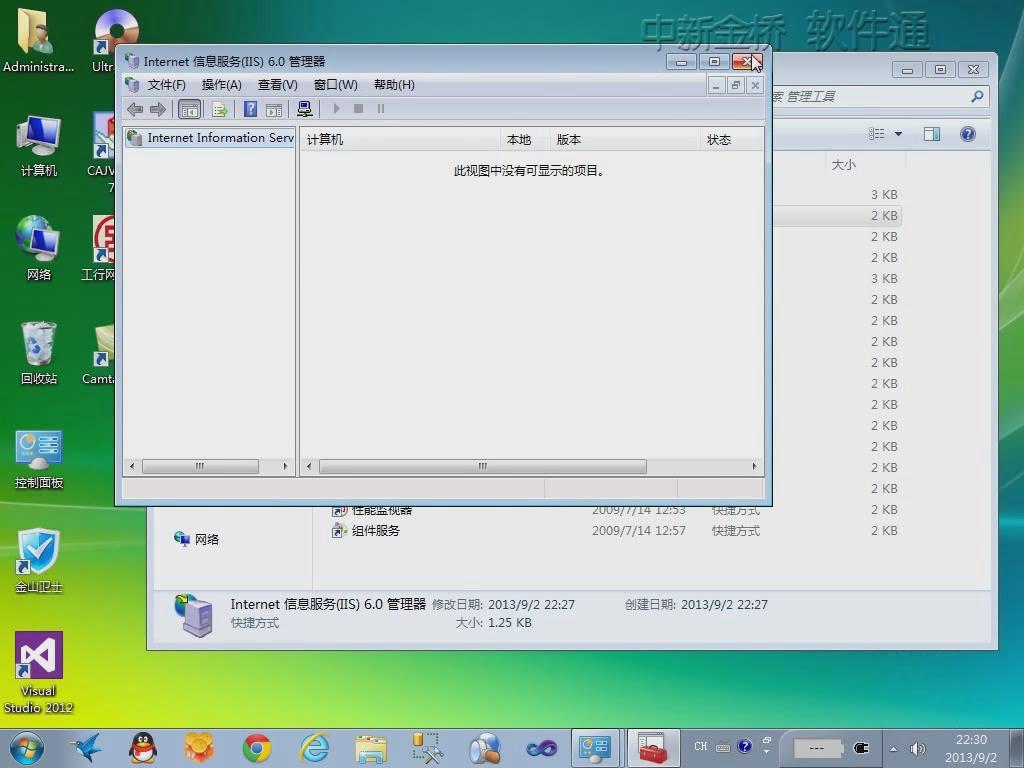1024x768 pixels.
Task: Toggle the preview pane button in Explorer
Action: point(932,134)
